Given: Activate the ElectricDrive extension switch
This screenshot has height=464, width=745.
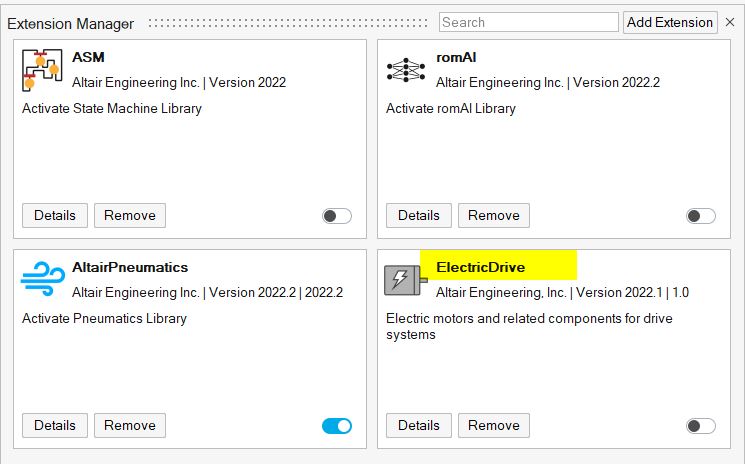Looking at the screenshot, I should pyautogui.click(x=701, y=426).
